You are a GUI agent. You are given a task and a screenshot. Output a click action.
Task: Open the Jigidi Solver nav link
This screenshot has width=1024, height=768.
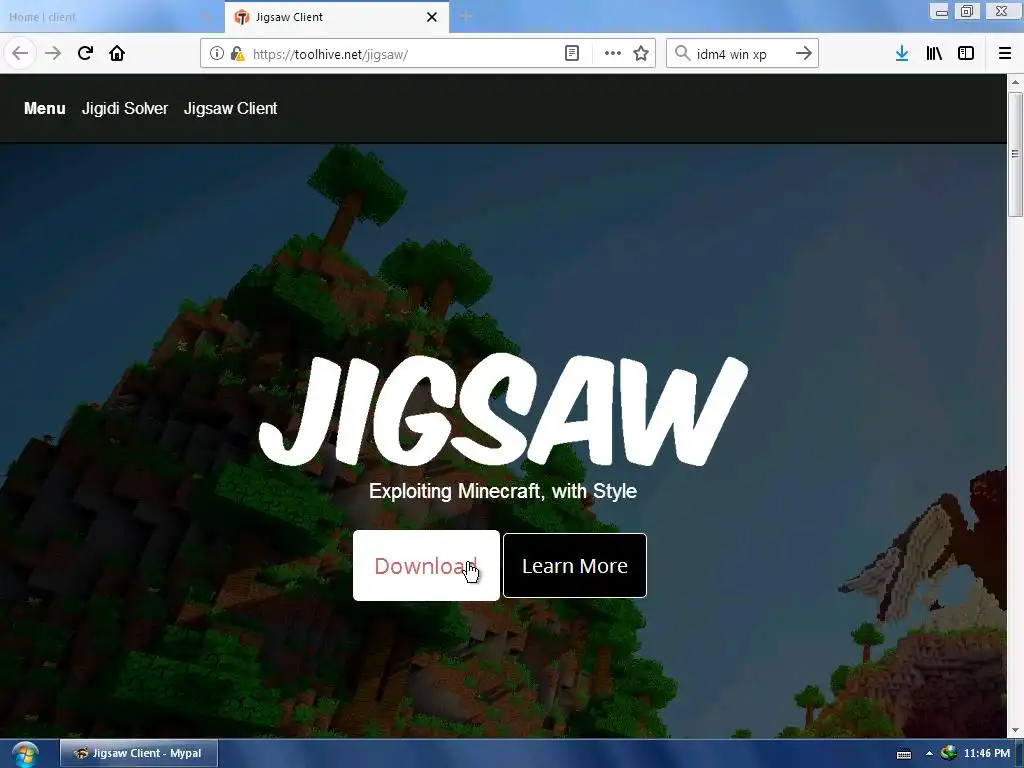point(125,108)
